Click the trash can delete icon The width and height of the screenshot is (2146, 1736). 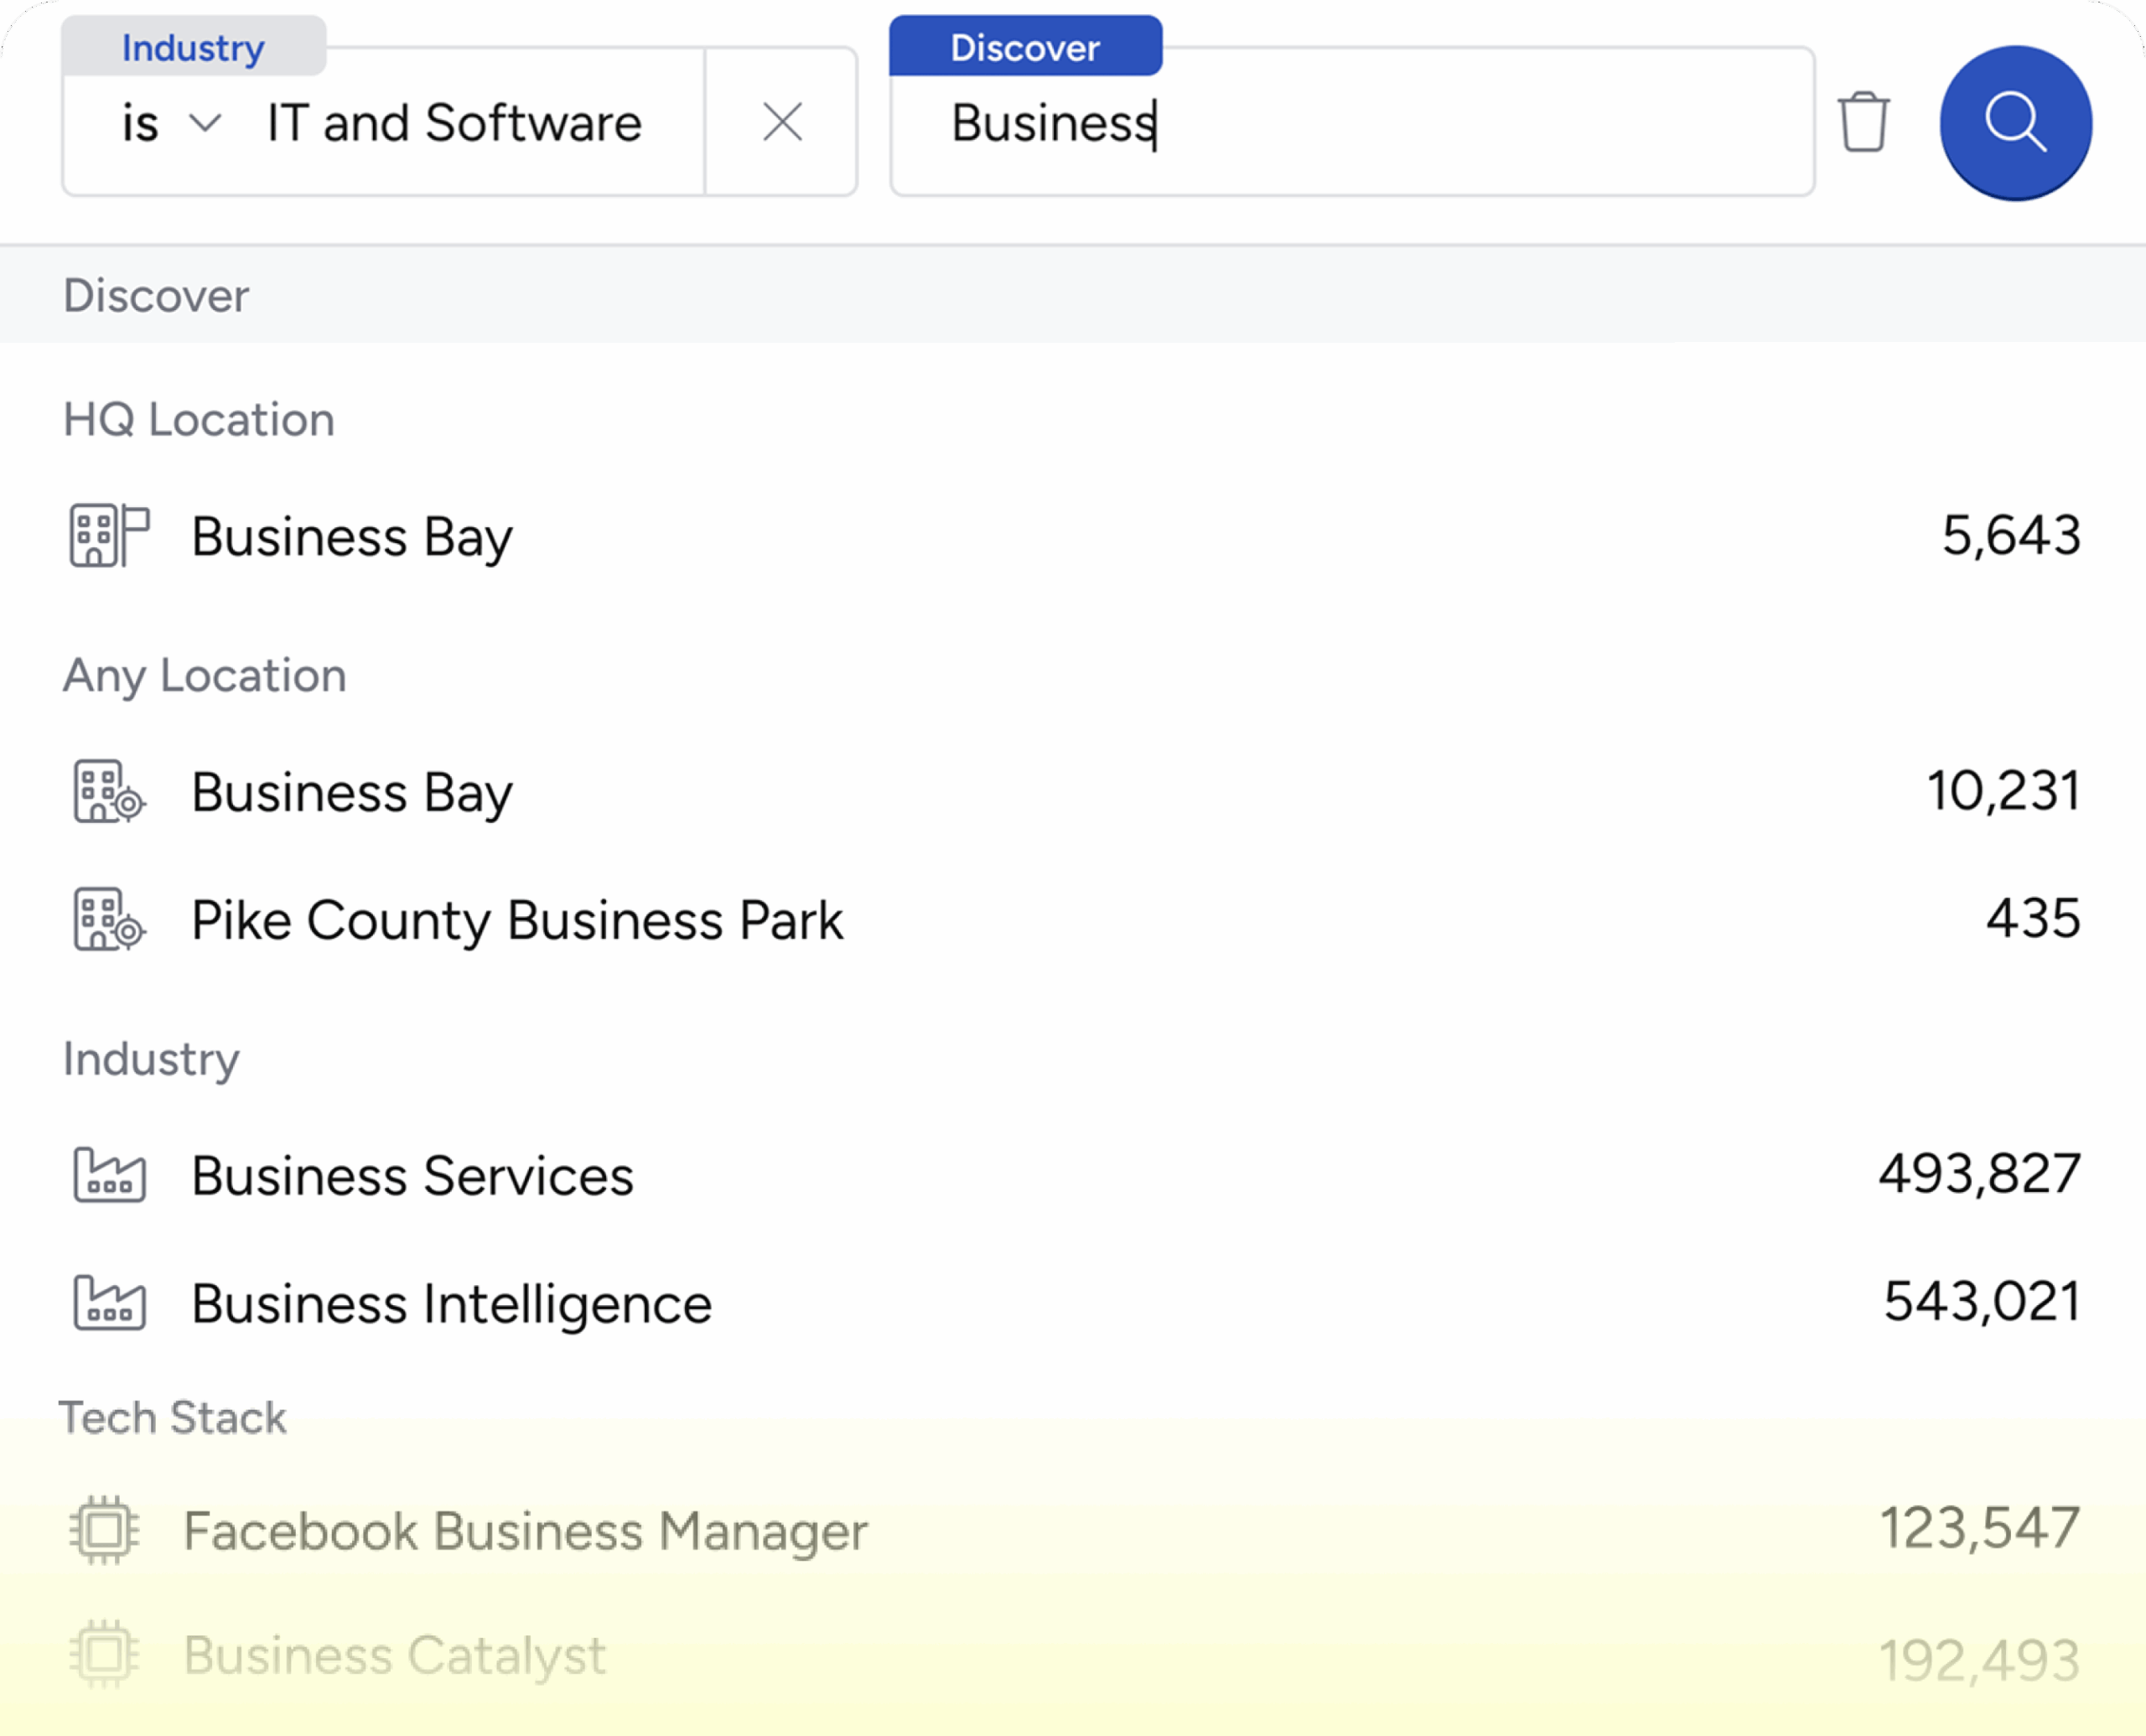click(x=1863, y=122)
